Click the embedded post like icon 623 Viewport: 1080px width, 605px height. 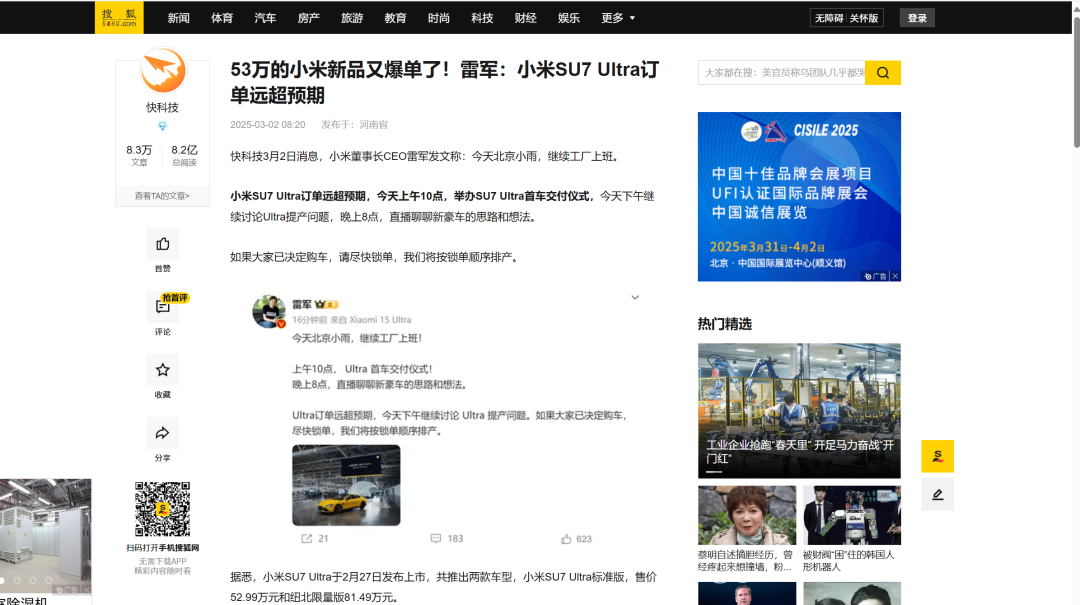click(566, 539)
